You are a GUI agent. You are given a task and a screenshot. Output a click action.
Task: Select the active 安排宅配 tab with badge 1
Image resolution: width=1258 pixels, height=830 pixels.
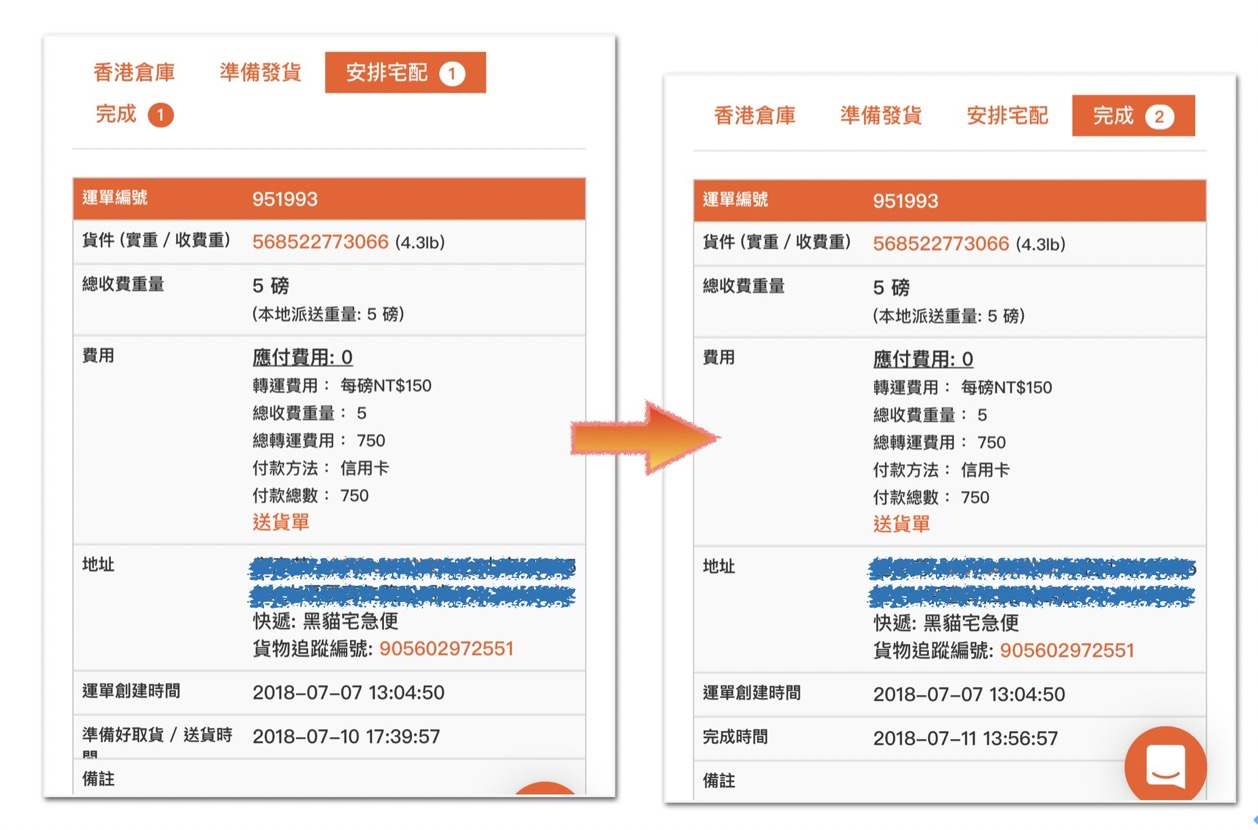coord(405,73)
